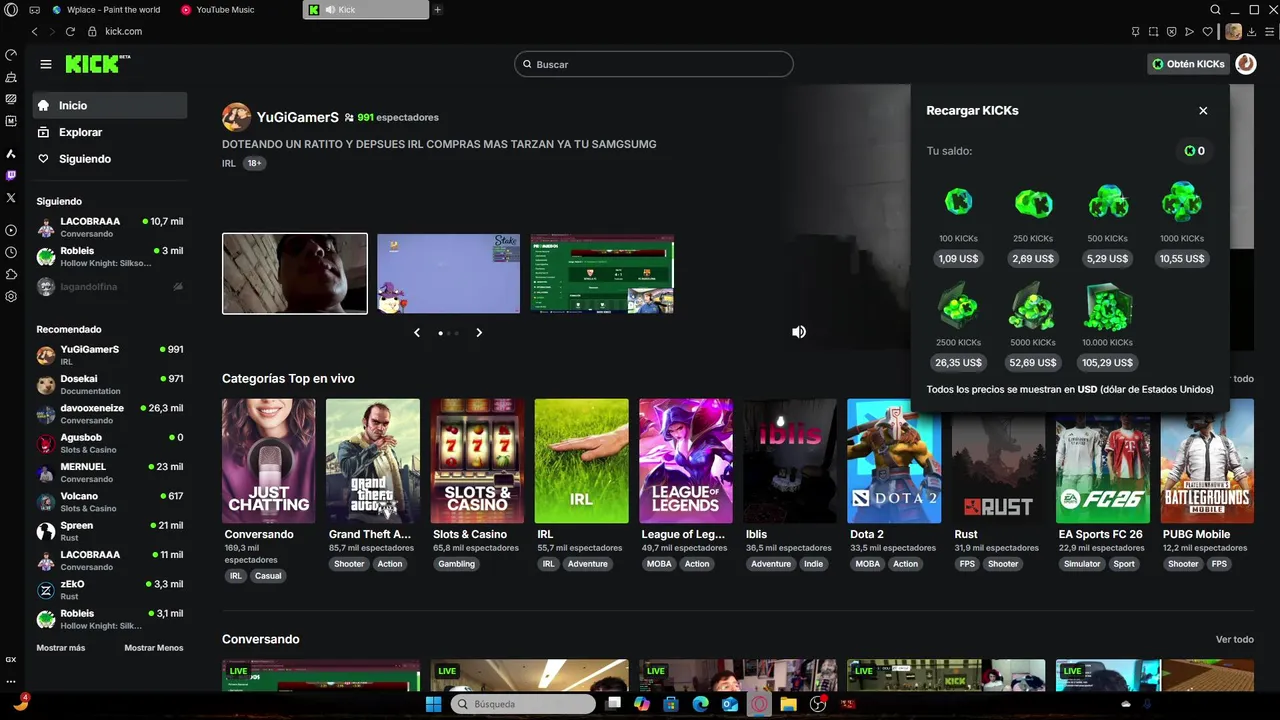Go to the Inicio section
Image resolution: width=1280 pixels, height=720 pixels.
110,105
